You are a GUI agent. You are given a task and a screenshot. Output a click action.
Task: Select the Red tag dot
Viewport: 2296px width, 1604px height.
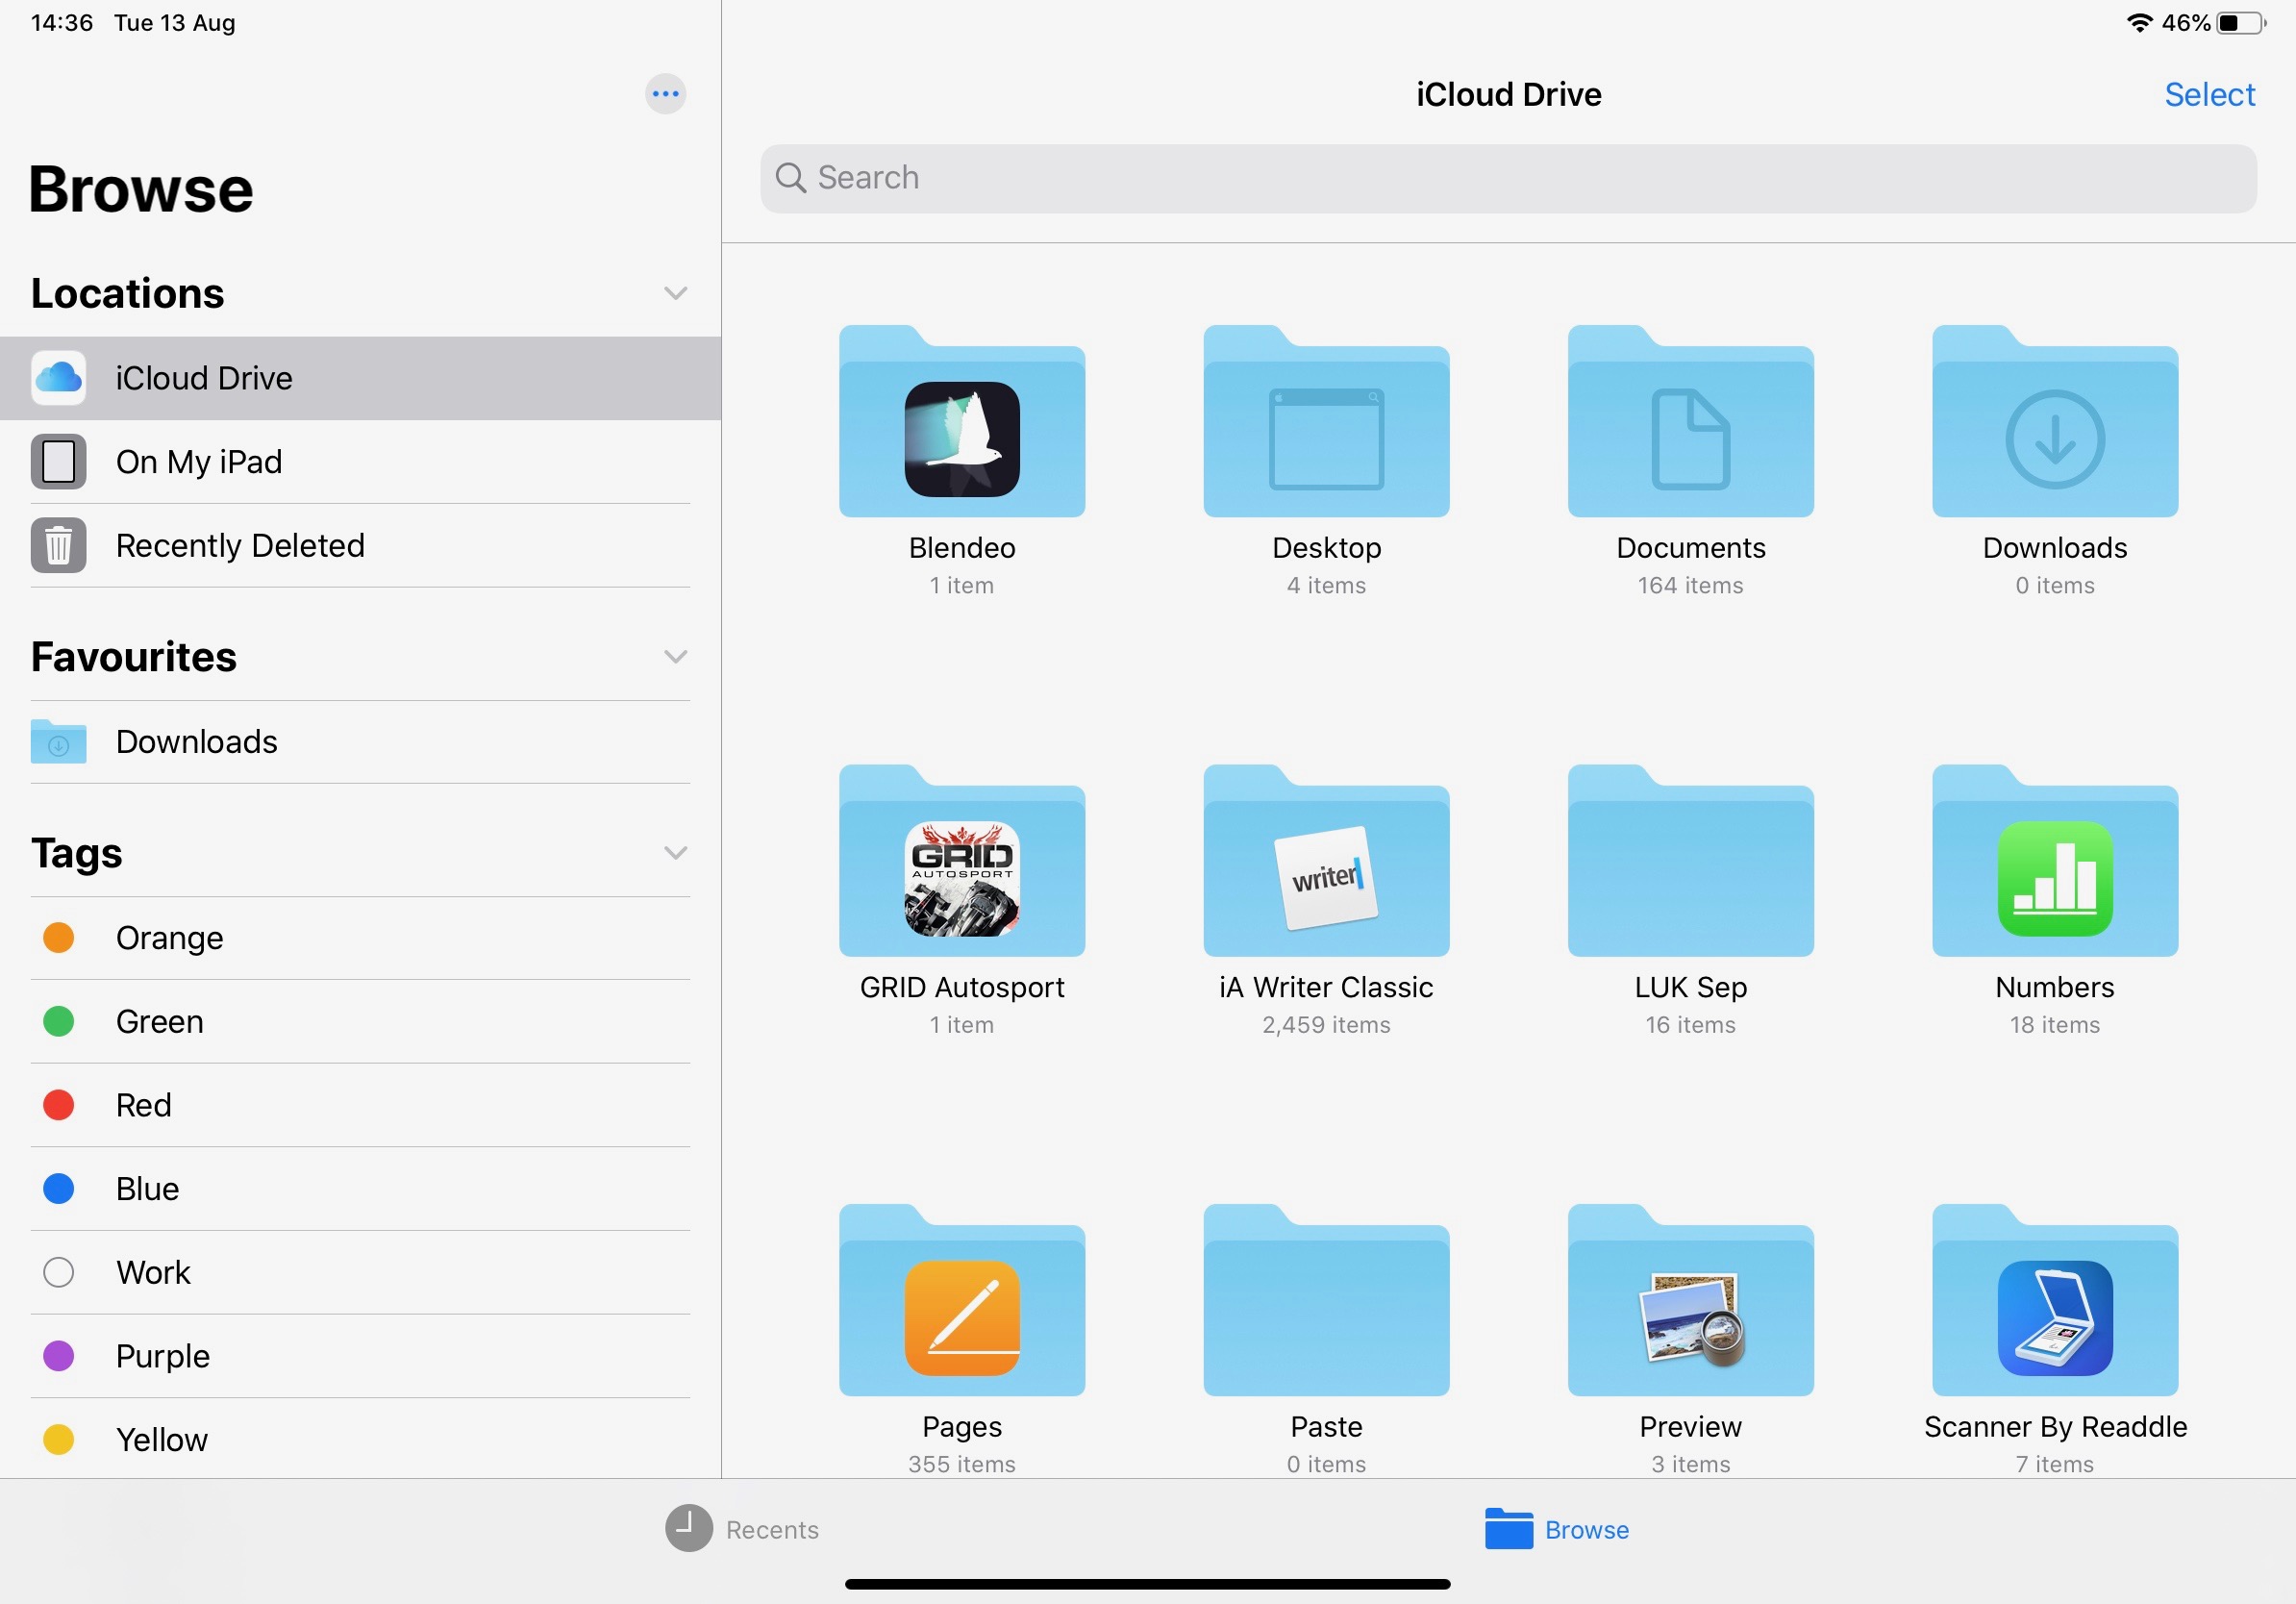58,1105
